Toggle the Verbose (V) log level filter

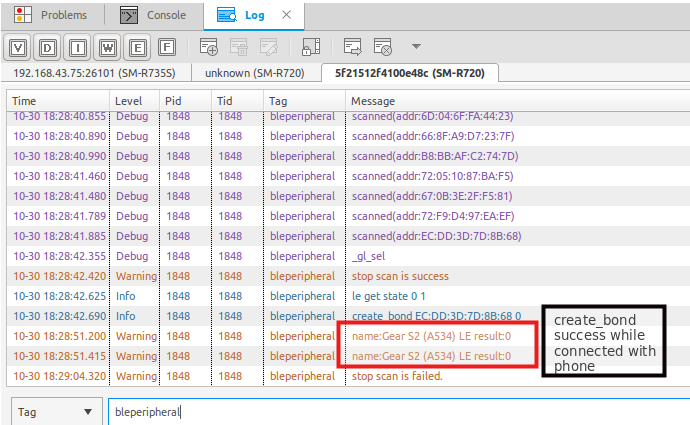(x=18, y=47)
